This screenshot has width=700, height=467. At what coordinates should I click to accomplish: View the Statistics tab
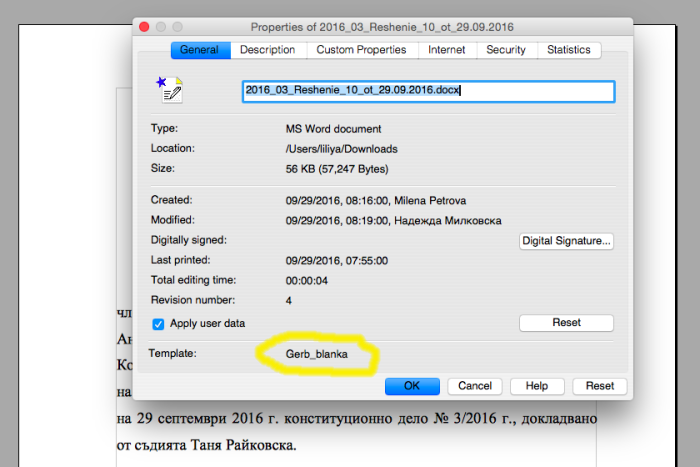568,50
